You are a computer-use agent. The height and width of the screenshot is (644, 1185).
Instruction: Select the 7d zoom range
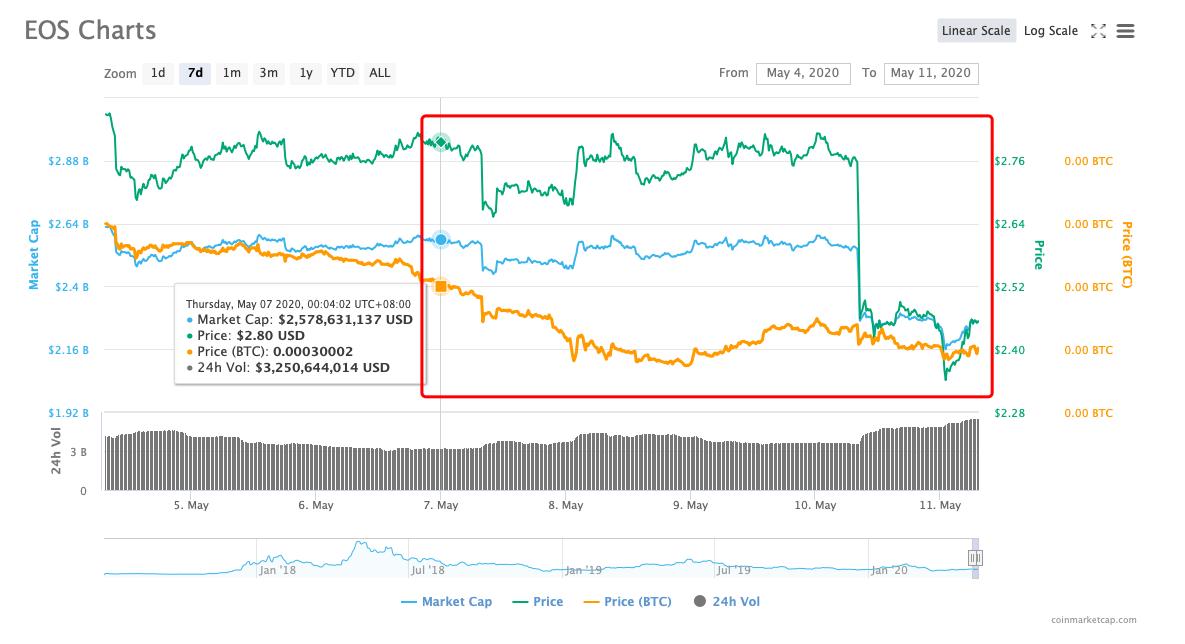tap(195, 73)
